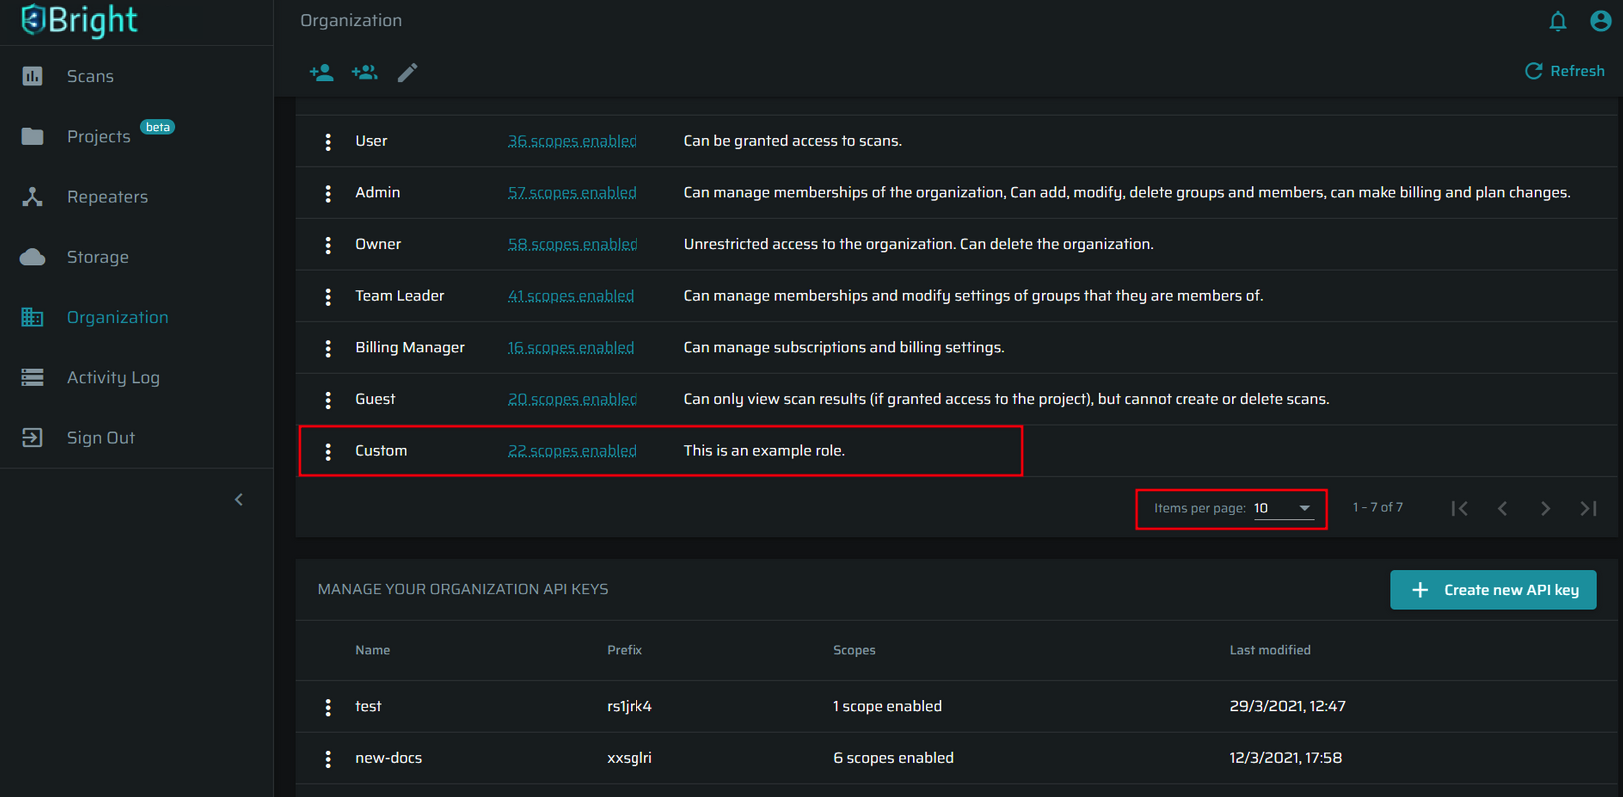Open the Items per page dropdown
Screen dimensions: 1623x797
[x=1283, y=508]
